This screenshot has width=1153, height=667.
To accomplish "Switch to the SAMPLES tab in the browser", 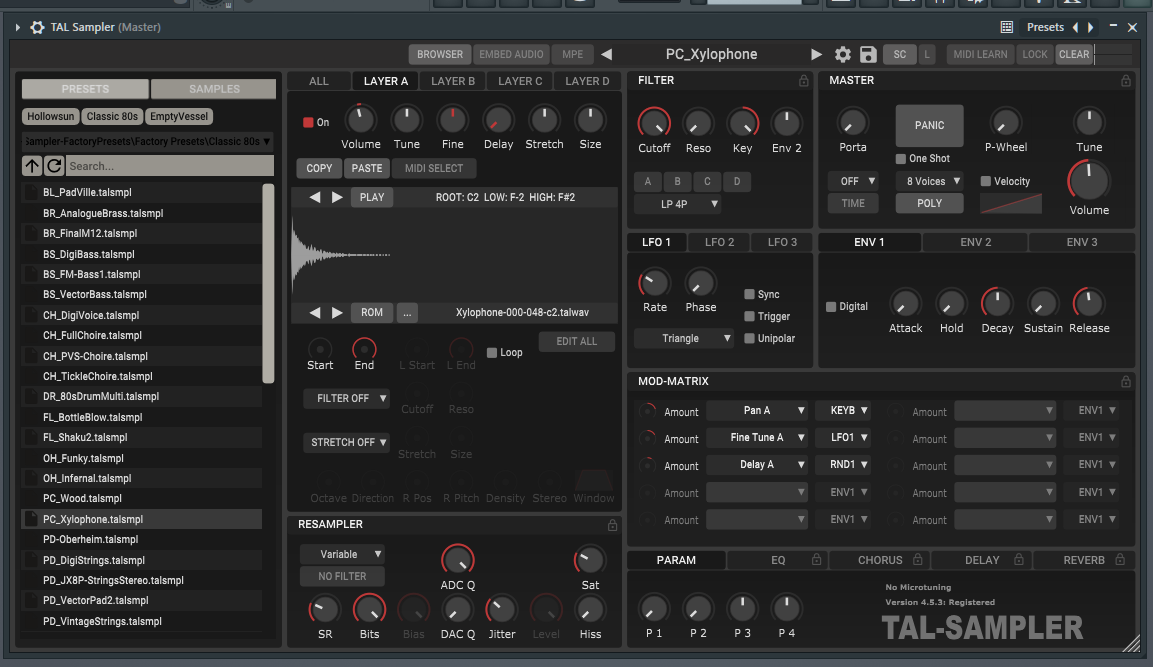I will [x=214, y=89].
